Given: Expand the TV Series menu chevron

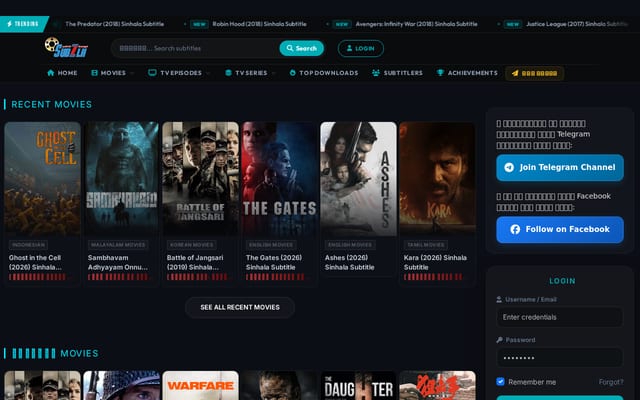Looking at the screenshot, I should (x=273, y=73).
